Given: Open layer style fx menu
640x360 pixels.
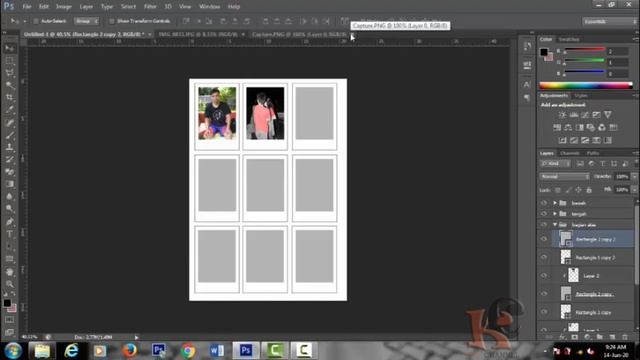Looking at the screenshot, I should point(562,337).
